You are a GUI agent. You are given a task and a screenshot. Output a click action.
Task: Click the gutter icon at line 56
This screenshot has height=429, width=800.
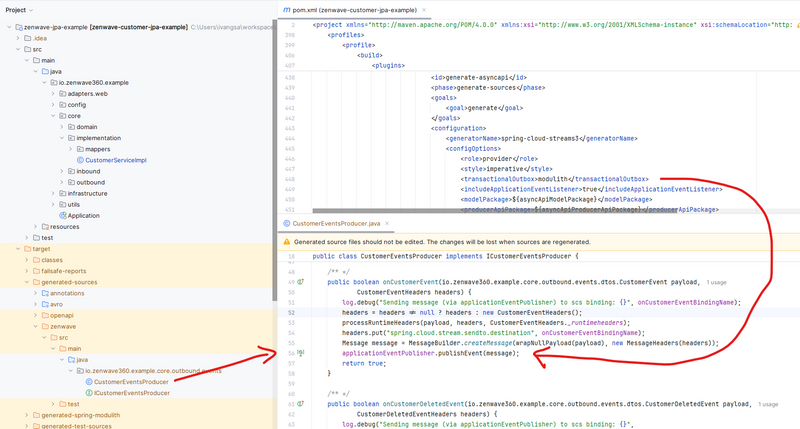pos(299,352)
